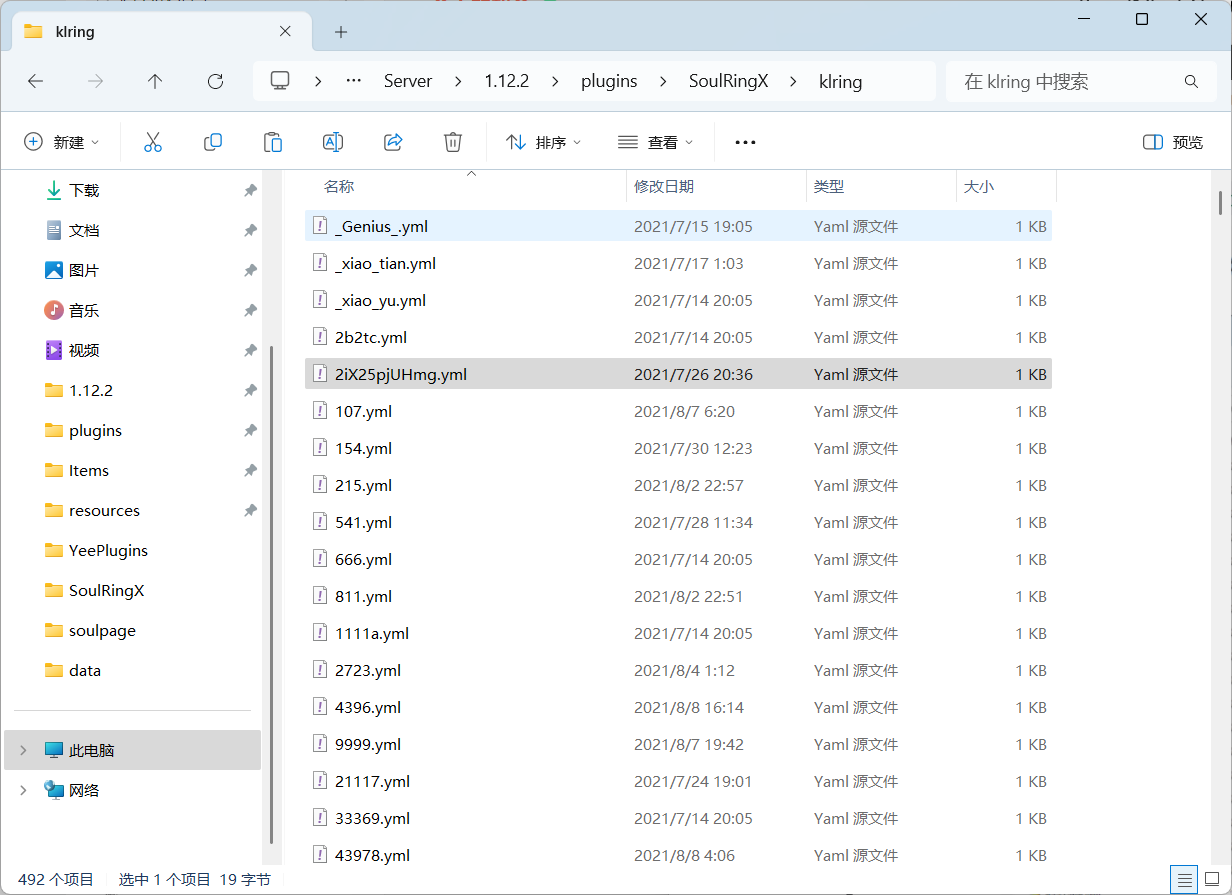The width and height of the screenshot is (1232, 895).
Task: Click the Share icon in toolbar
Action: [393, 142]
